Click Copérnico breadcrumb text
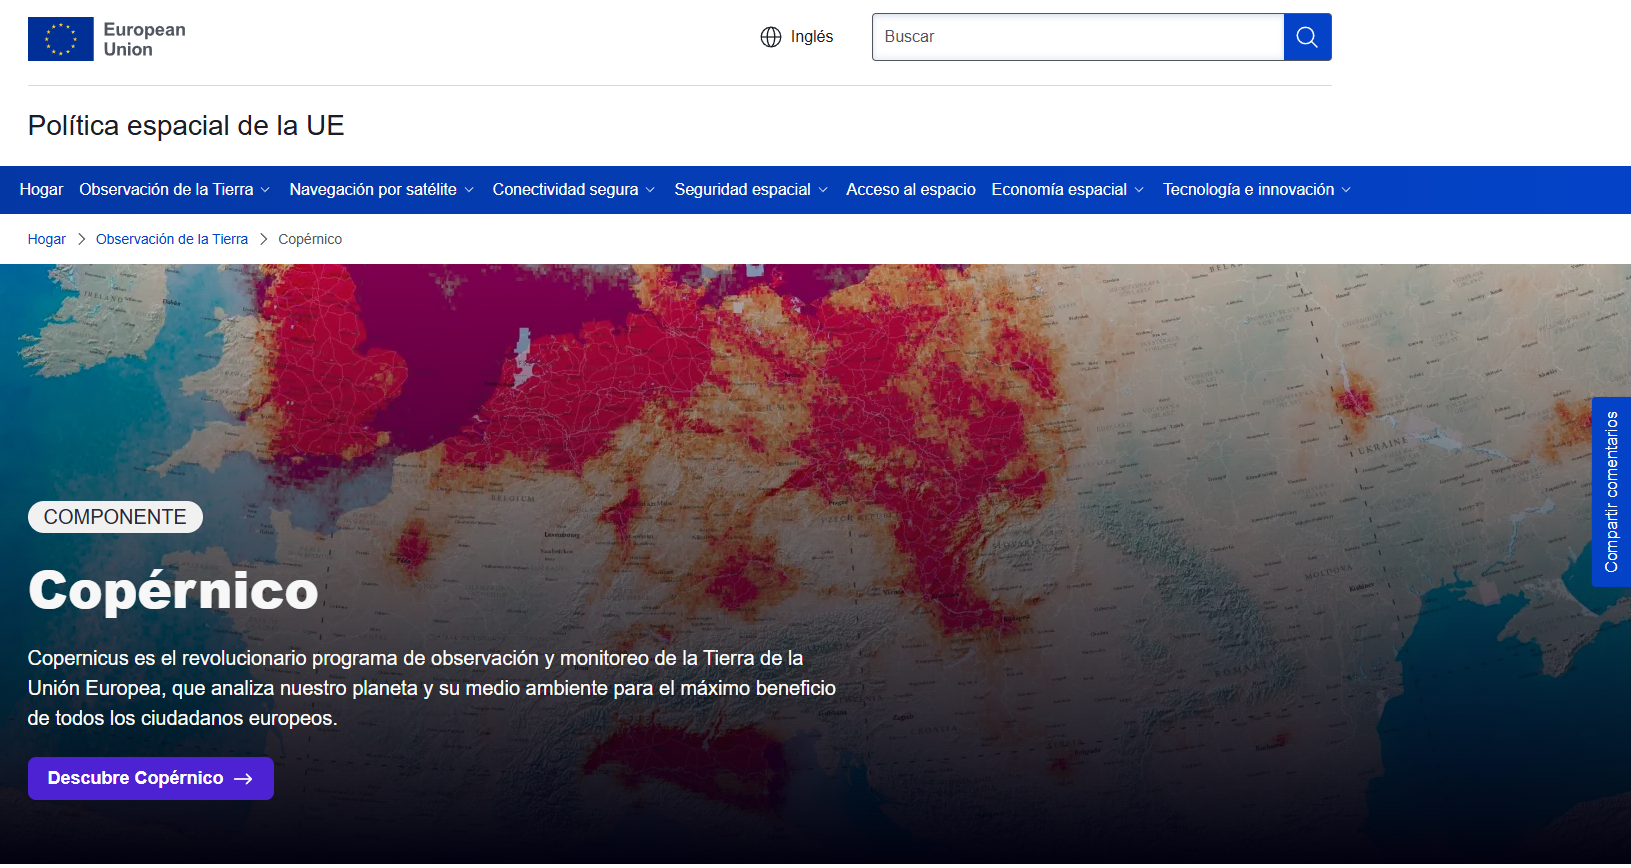This screenshot has width=1631, height=868. tap(310, 239)
